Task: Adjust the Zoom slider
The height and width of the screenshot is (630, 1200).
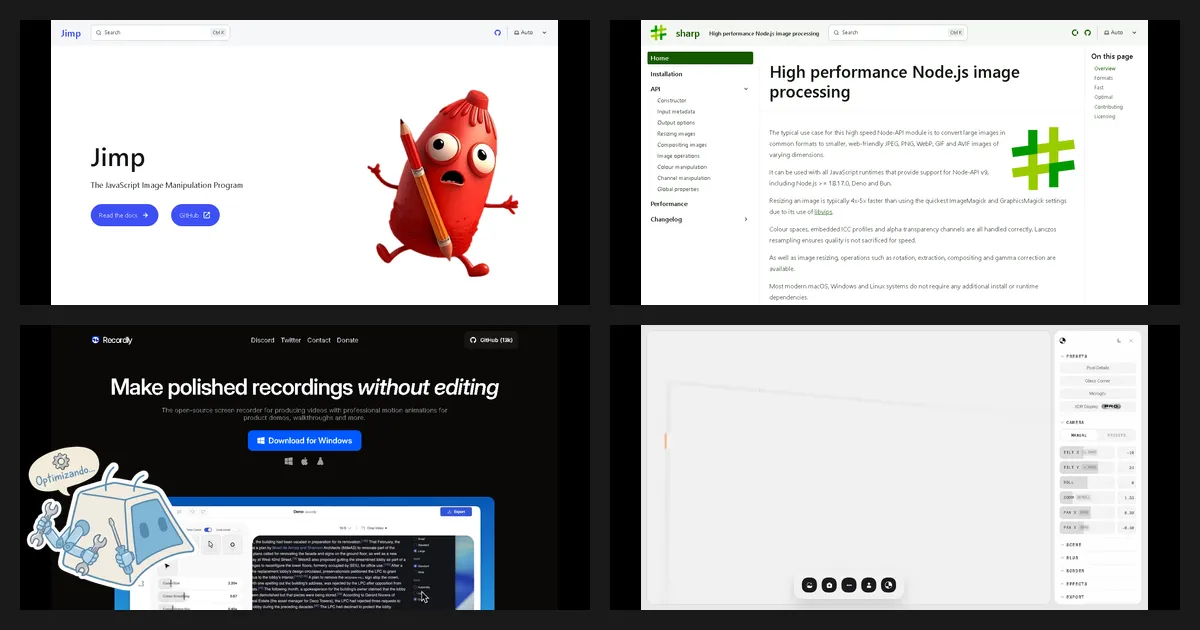Action: tap(1086, 497)
